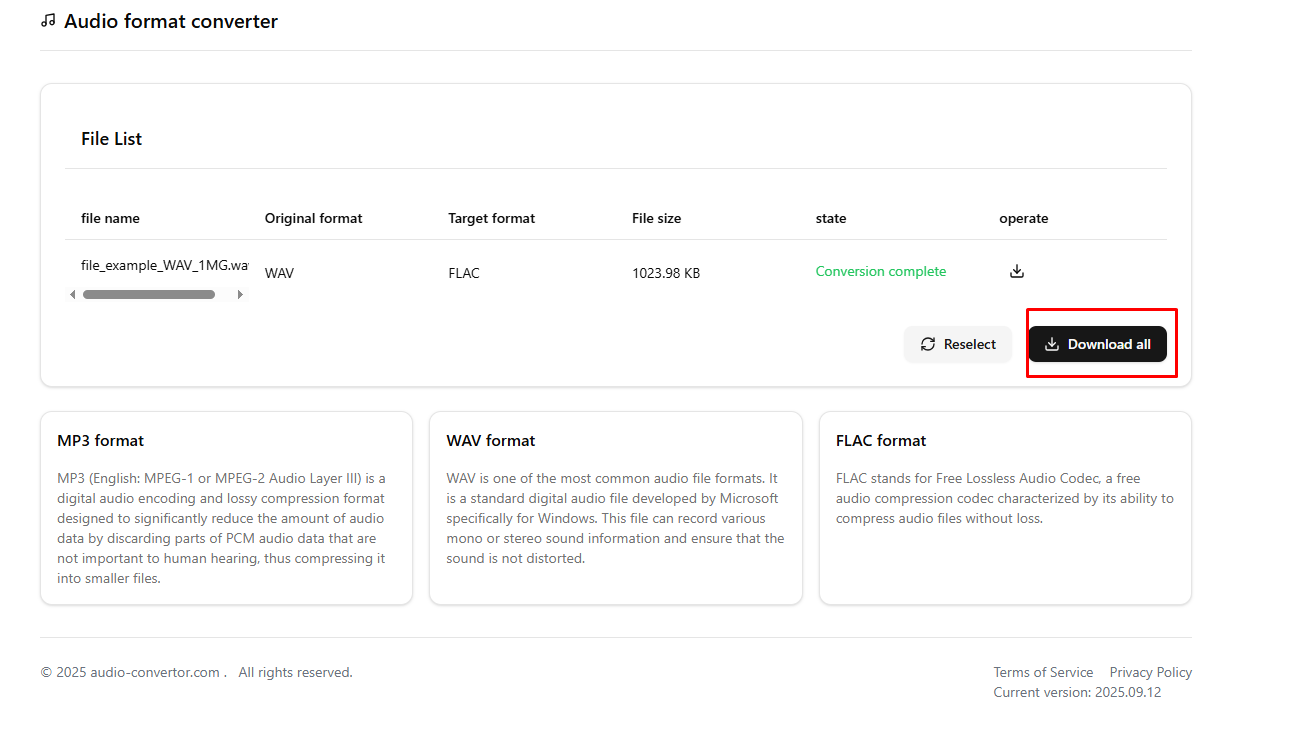
Task: Click the file_example_WAV_1MG file name
Action: tap(164, 265)
